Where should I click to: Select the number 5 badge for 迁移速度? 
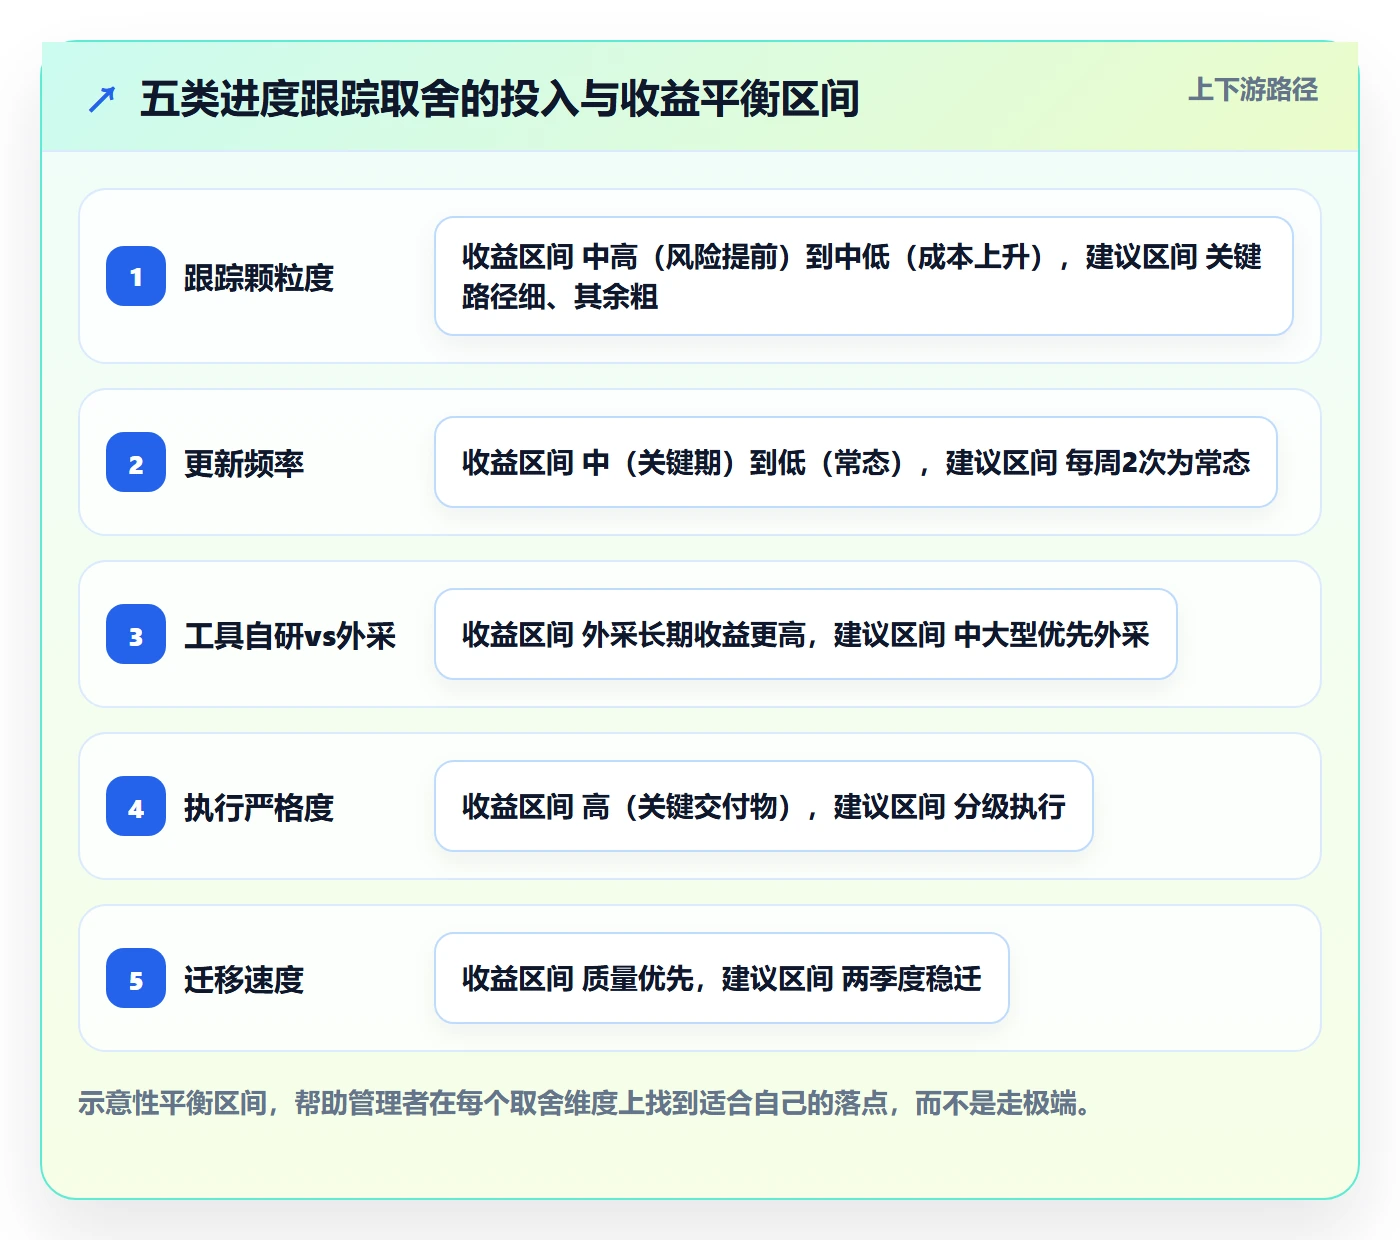pos(136,978)
